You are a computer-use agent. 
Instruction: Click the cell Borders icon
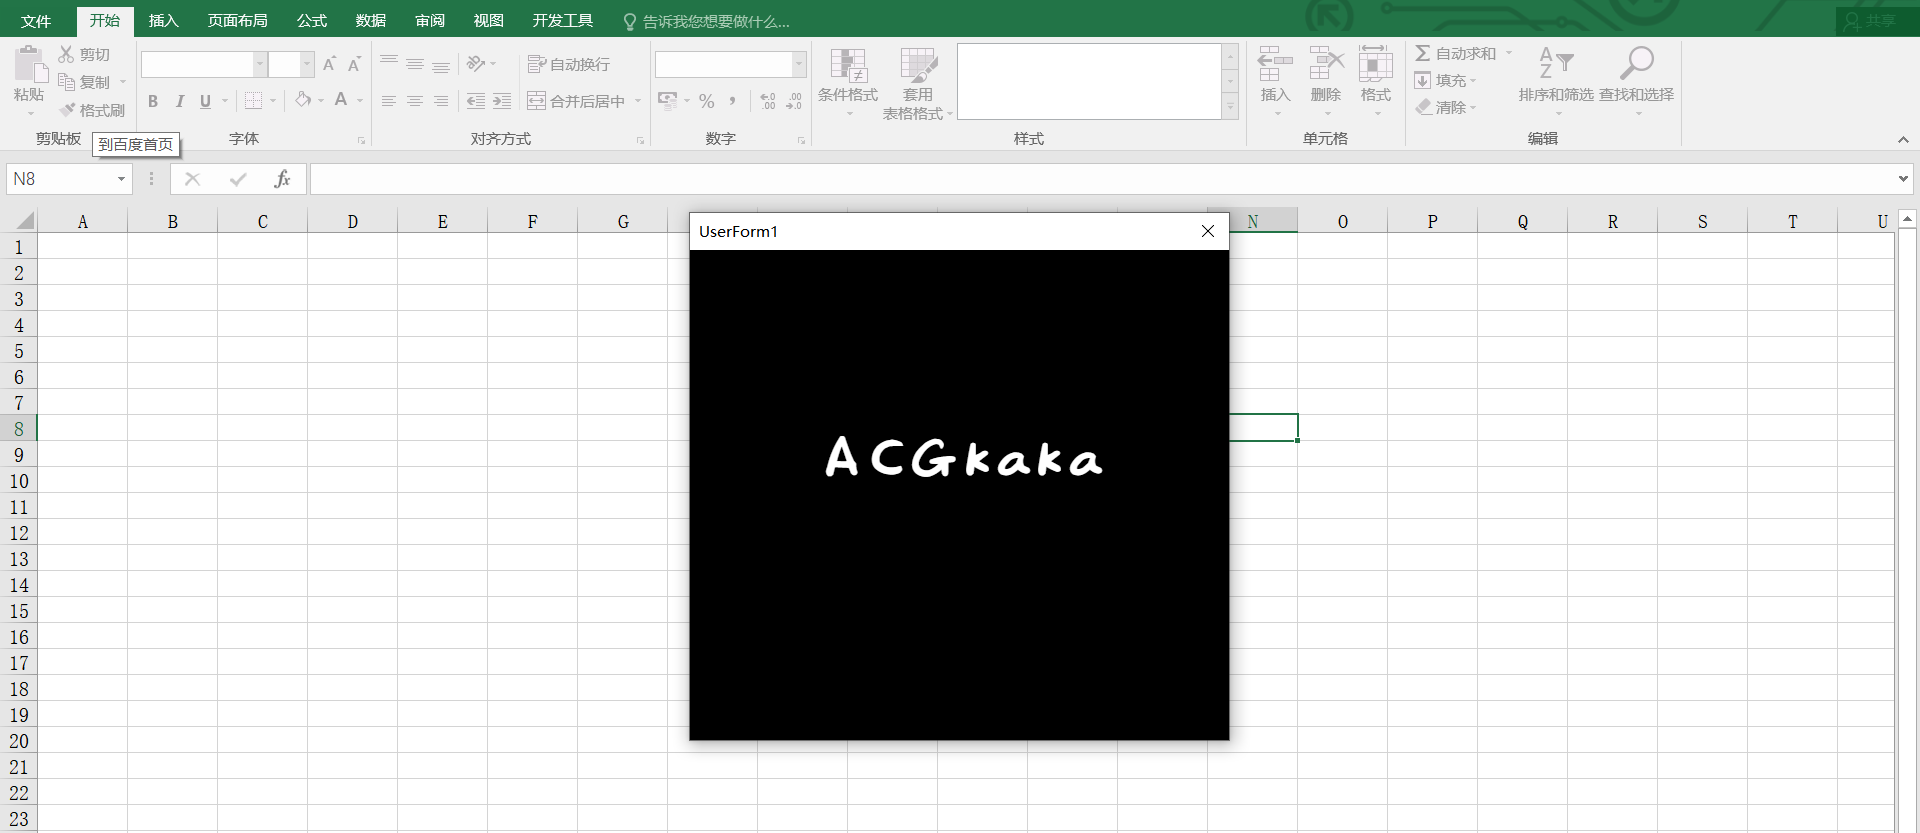(254, 101)
